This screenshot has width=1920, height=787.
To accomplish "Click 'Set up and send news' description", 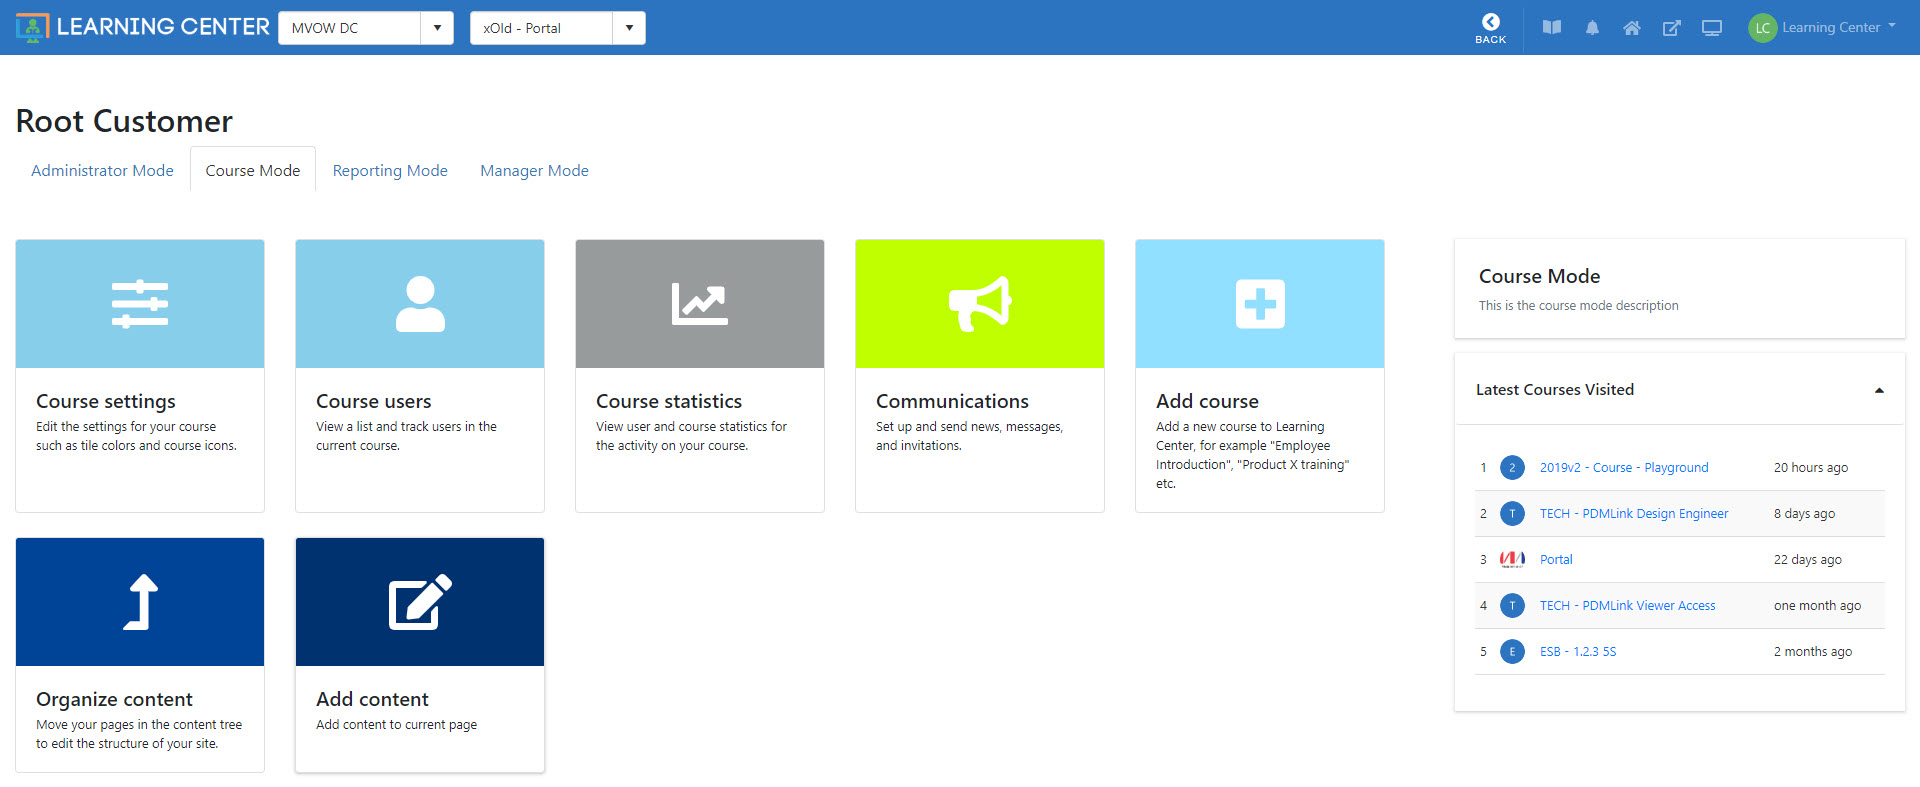I will tap(969, 436).
